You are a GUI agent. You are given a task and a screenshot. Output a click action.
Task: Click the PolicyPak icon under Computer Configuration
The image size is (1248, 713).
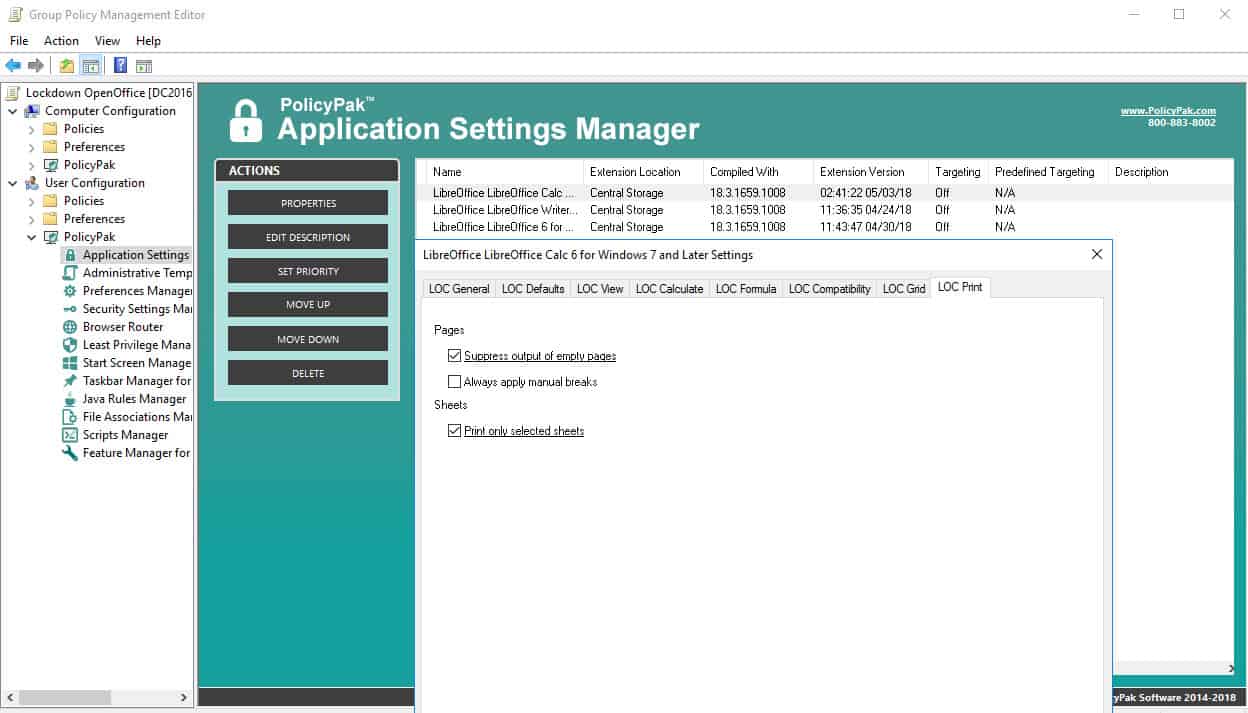pyautogui.click(x=51, y=165)
